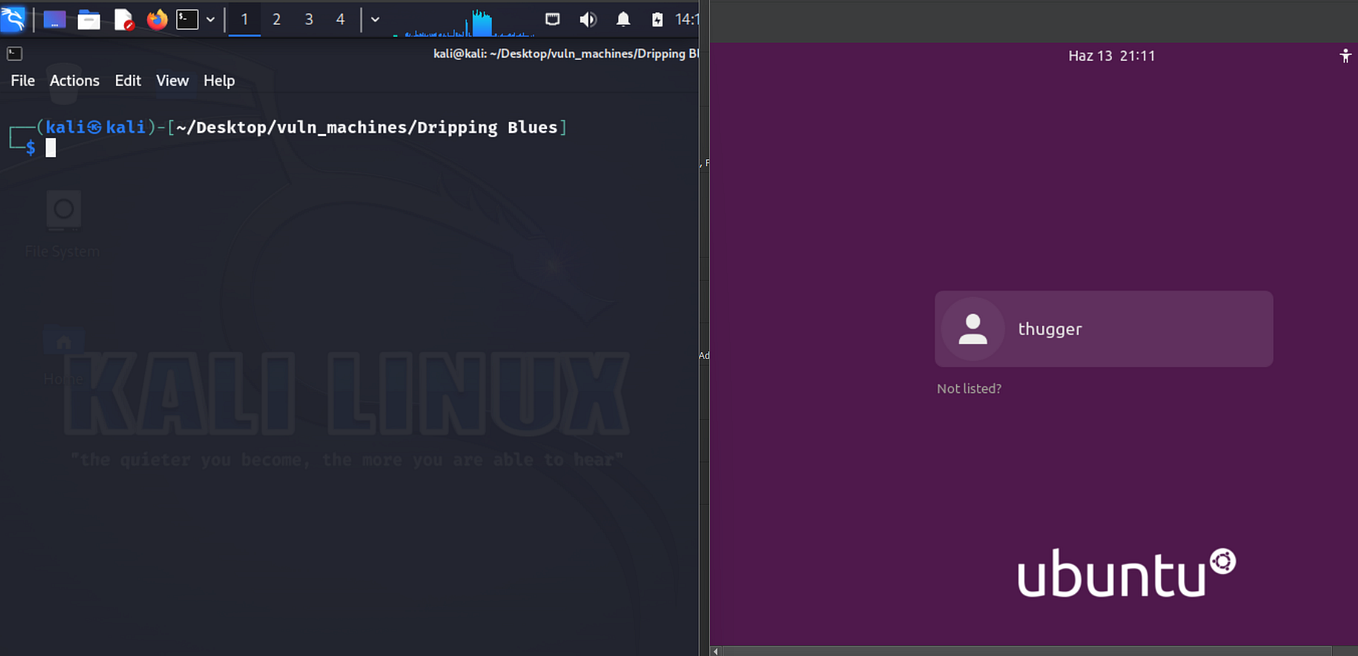Click the Haz 13 21:11 clock
Screen dimensions: 1358x656
[1112, 56]
